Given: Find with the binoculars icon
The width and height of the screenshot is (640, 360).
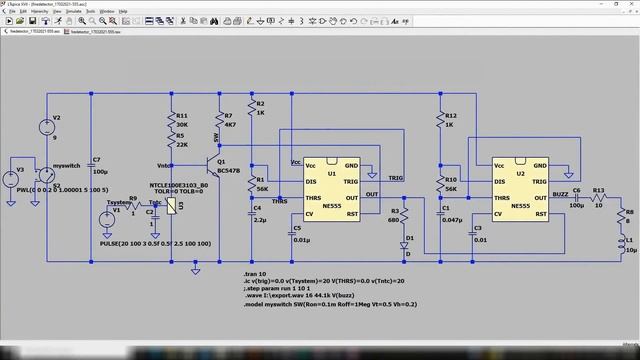Looking at the screenshot, I should pos(214,21).
